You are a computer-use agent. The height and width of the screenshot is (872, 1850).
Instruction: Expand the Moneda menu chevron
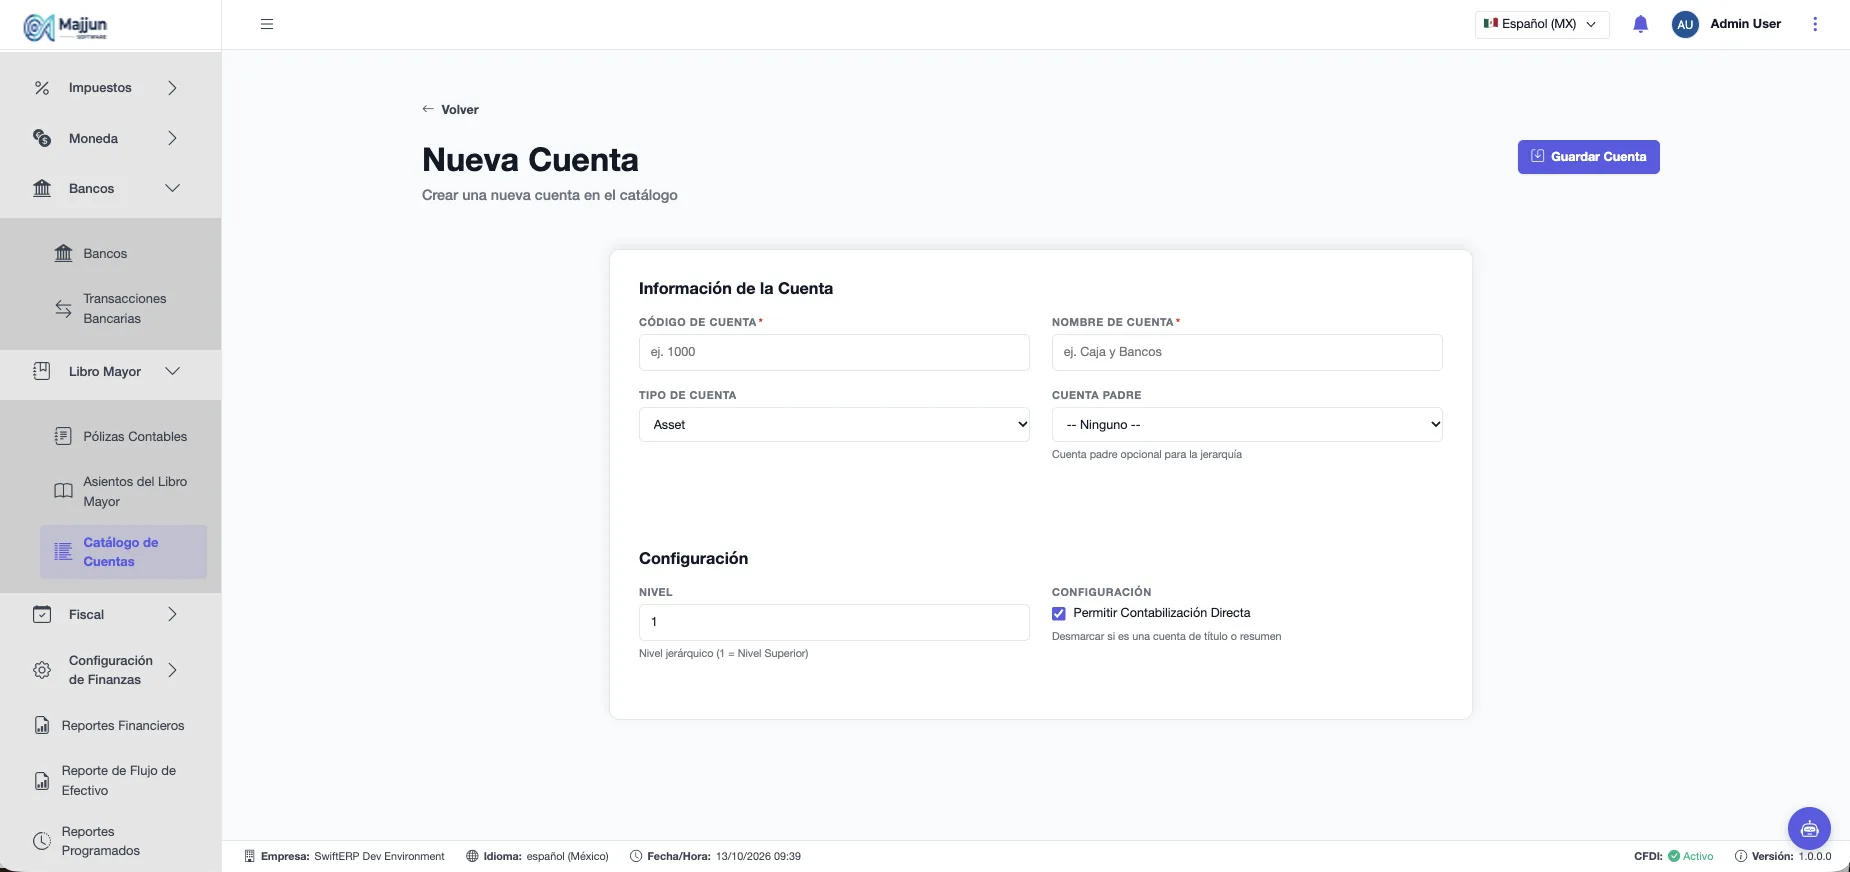click(172, 138)
